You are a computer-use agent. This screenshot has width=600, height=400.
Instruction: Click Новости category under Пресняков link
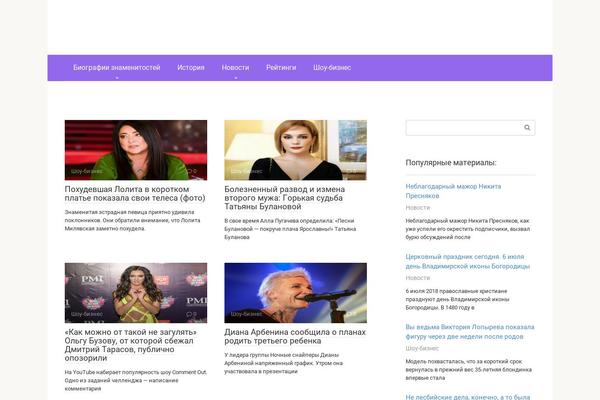click(x=417, y=207)
